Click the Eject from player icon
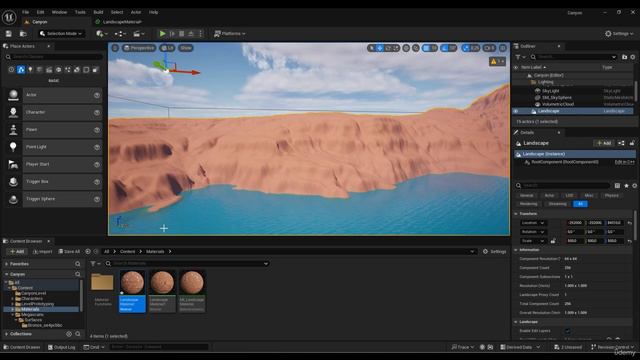This screenshot has height=360, width=640. 191,34
